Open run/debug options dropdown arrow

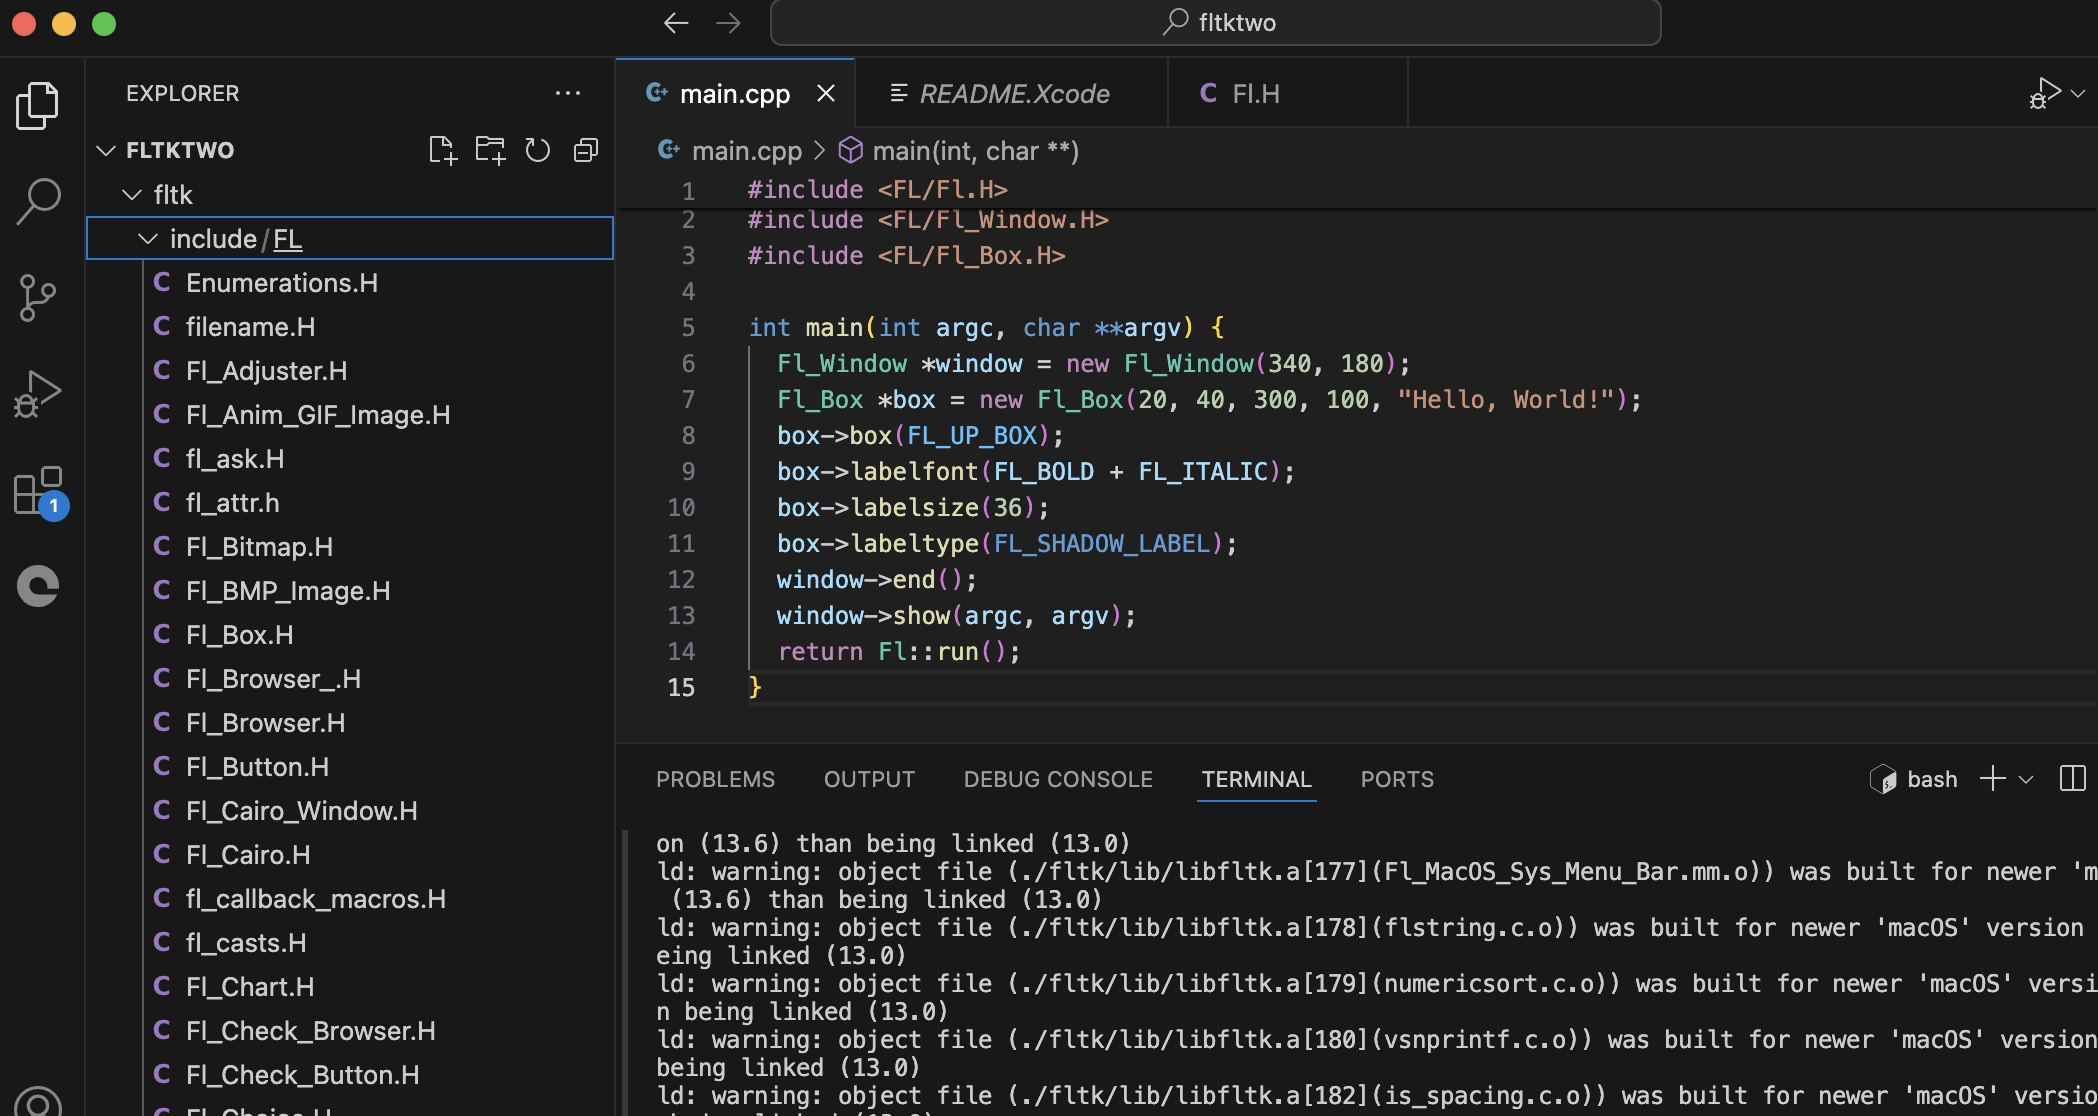click(2078, 93)
